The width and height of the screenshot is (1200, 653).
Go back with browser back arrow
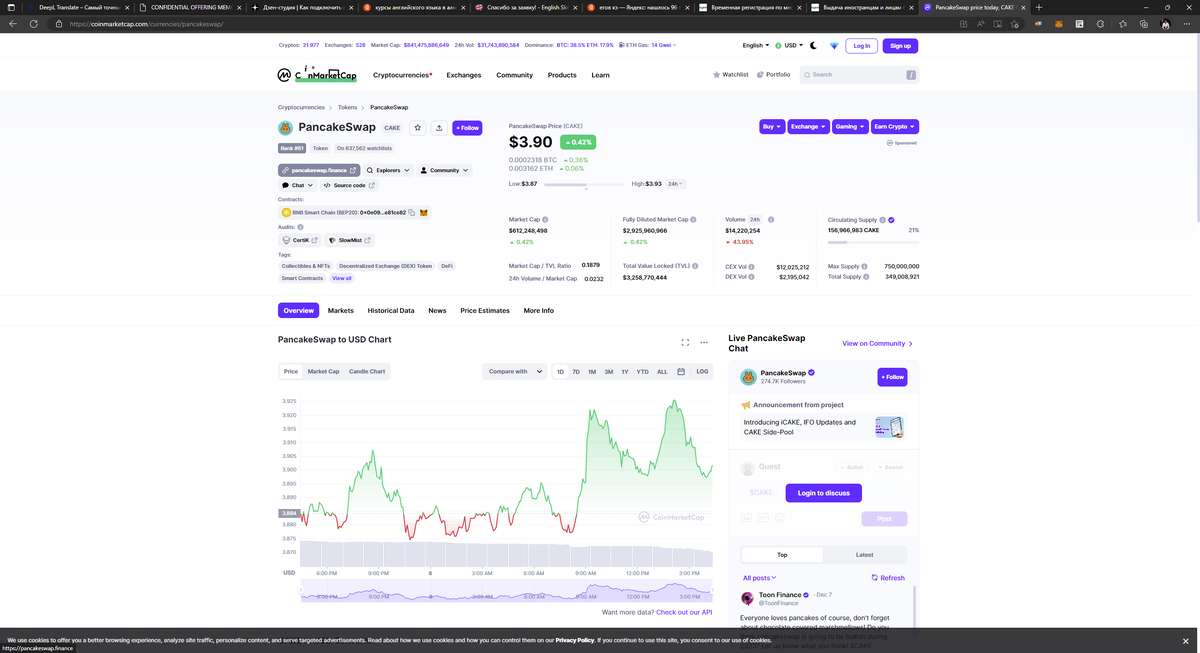(x=12, y=24)
